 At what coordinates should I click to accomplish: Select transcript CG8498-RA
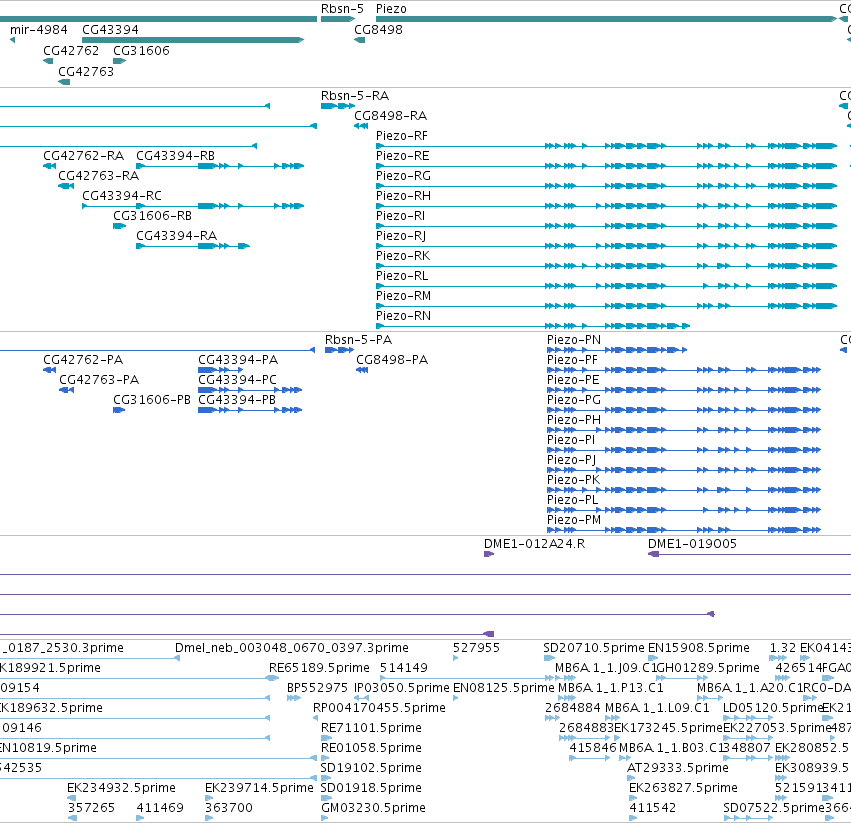(391, 116)
